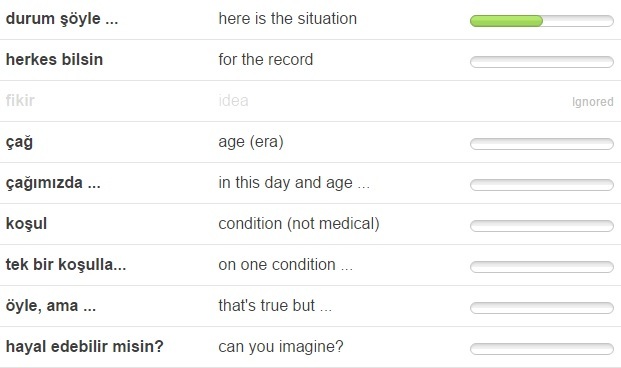Select the word 'koşul'

point(27,224)
